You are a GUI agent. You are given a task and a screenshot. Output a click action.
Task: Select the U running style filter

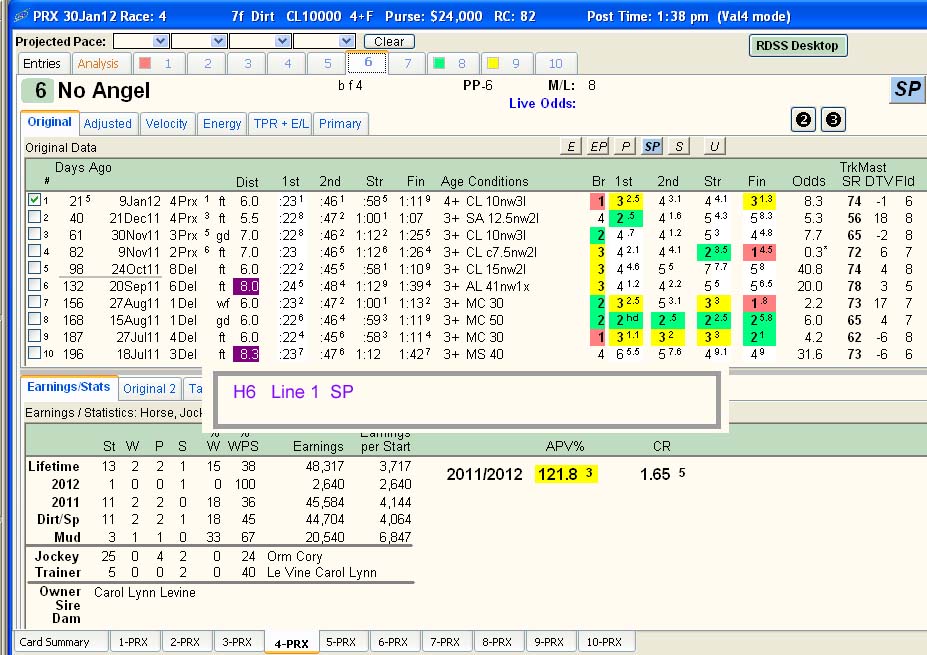click(x=714, y=146)
